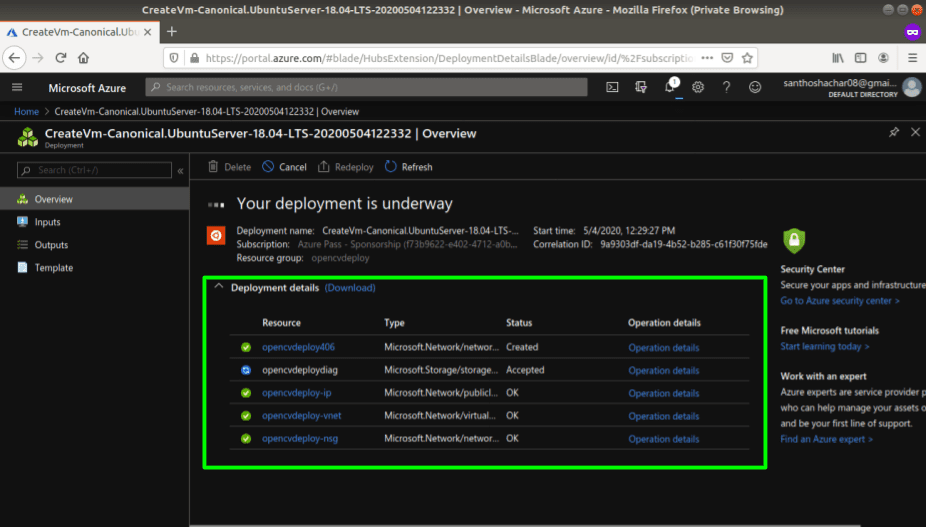Image resolution: width=926 pixels, height=527 pixels.
Task: Go to the Firefox home page
Action: click(83, 58)
